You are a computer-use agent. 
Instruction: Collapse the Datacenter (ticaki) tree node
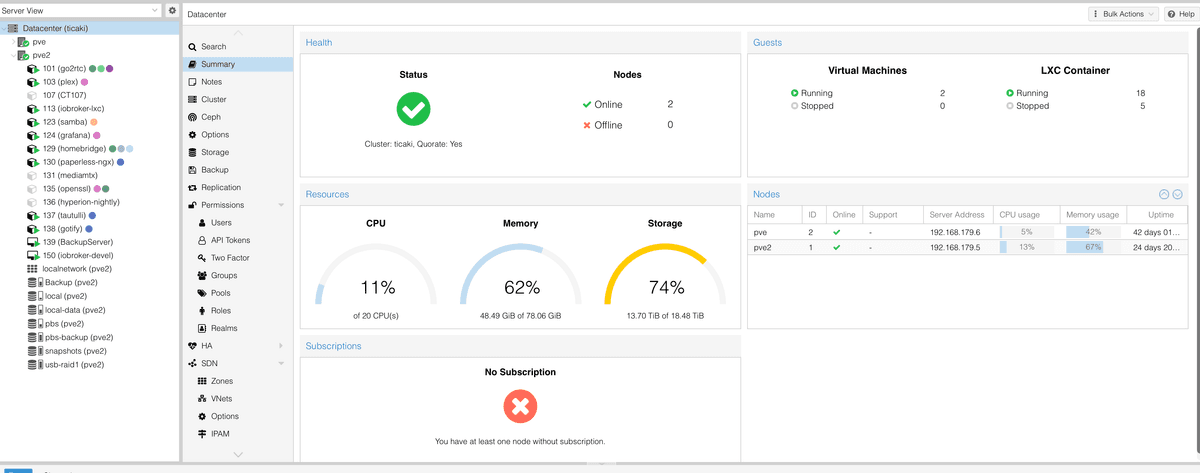point(4,29)
